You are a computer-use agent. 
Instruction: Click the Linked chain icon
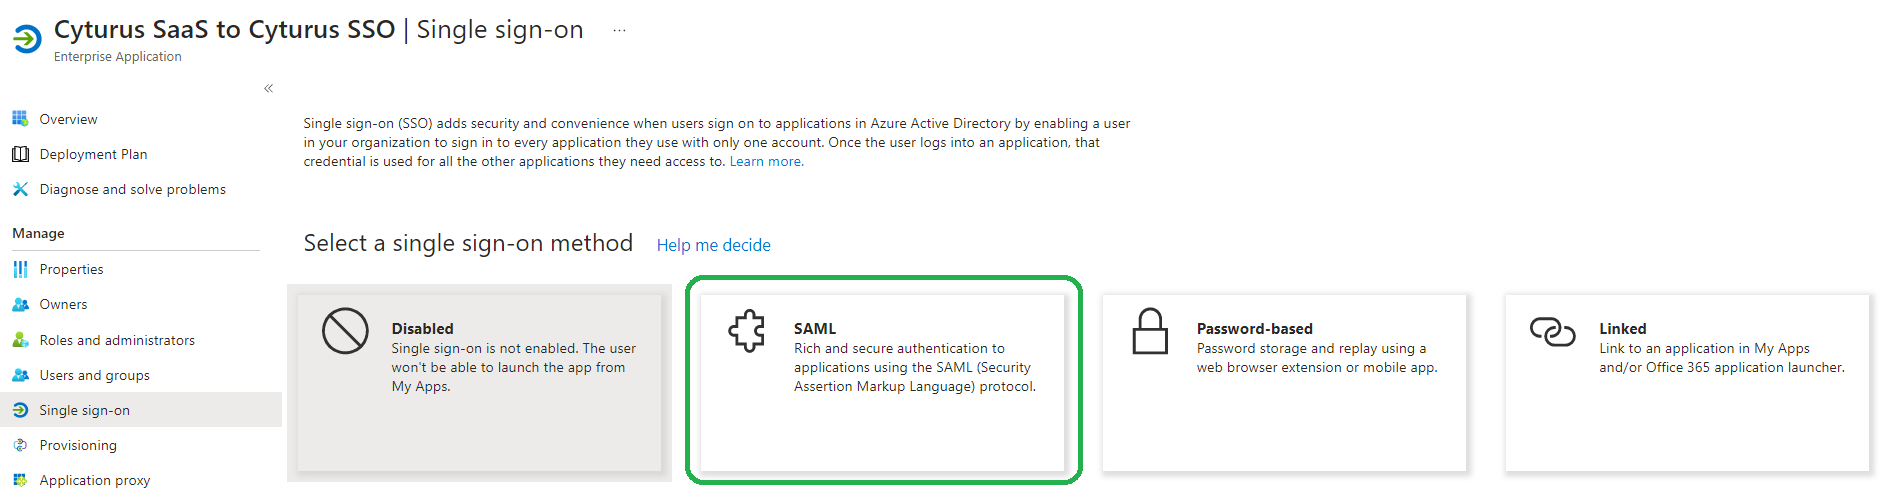[1552, 331]
